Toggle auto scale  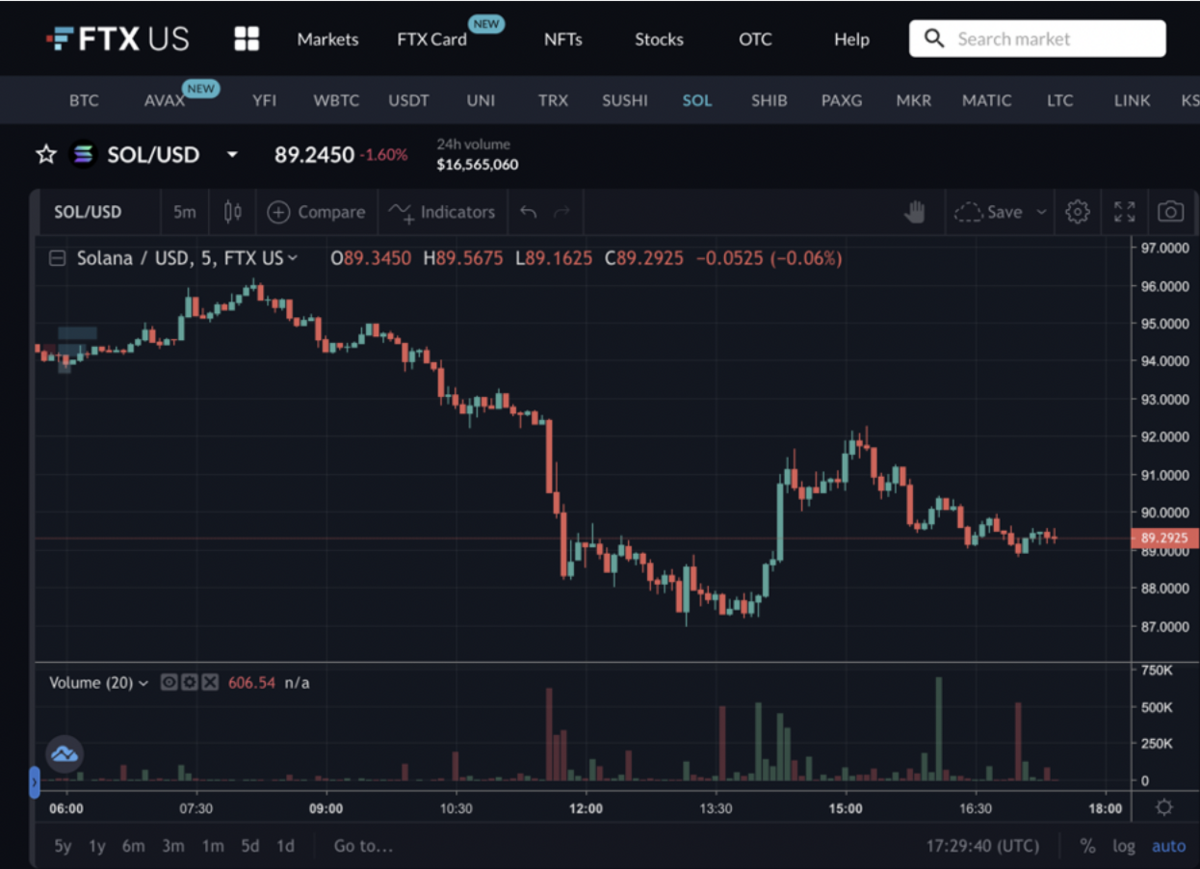click(1168, 846)
